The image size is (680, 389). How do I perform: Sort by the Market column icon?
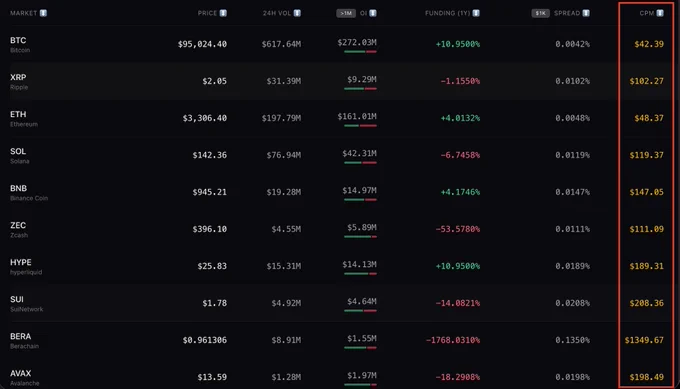point(43,13)
